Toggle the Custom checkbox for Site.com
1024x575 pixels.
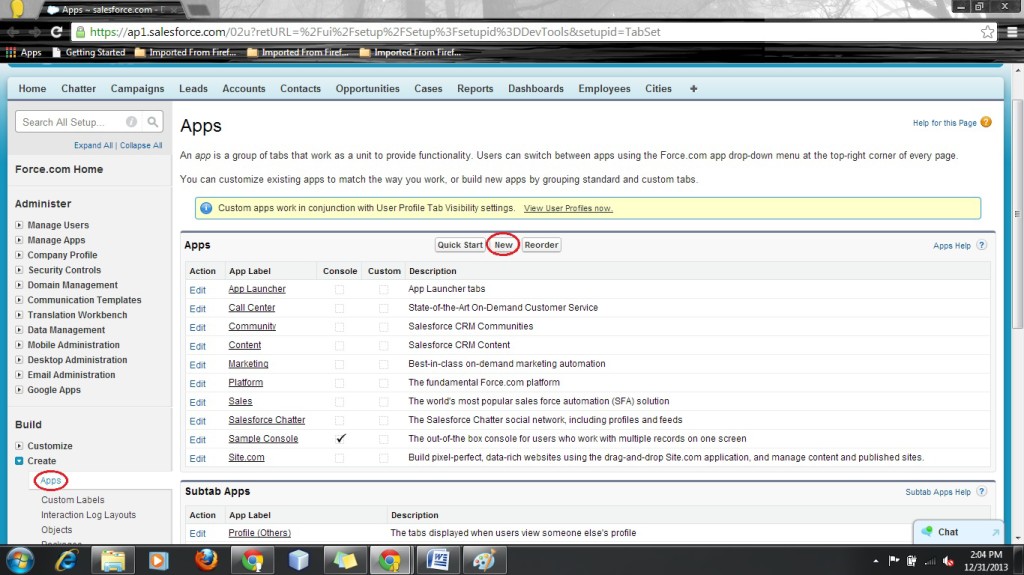[383, 458]
